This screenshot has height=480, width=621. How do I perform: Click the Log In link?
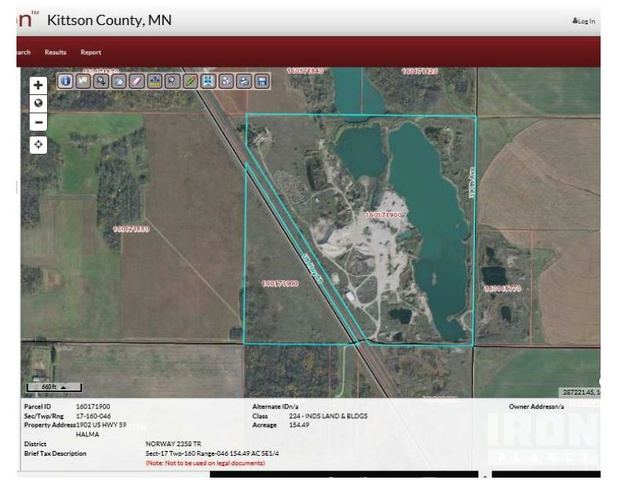point(584,21)
